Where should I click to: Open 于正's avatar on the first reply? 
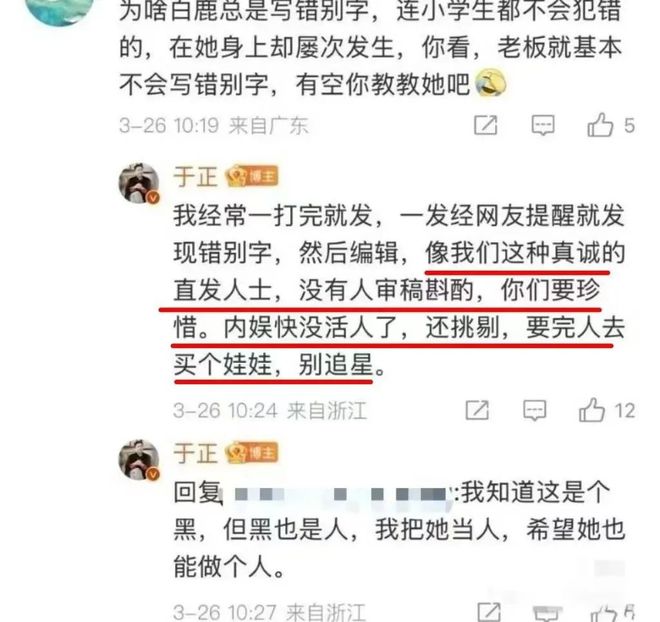tap(139, 183)
